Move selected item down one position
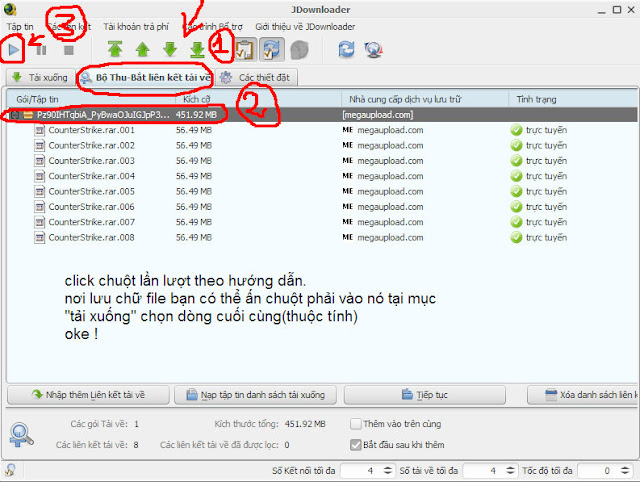The image size is (640, 482). 170,49
